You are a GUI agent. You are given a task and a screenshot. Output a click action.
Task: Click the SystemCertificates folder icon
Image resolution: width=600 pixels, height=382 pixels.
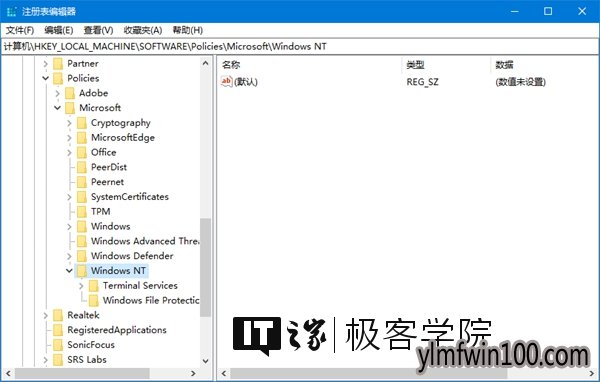(x=82, y=197)
